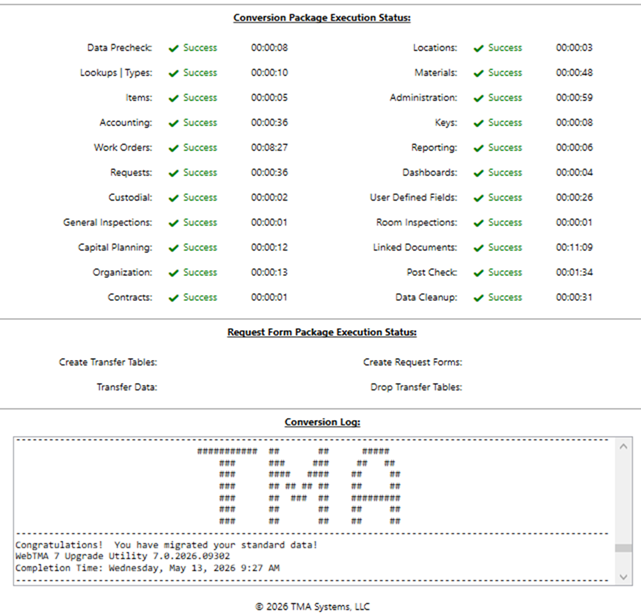Click the Linked Documents duration 00:11:09

(x=574, y=247)
